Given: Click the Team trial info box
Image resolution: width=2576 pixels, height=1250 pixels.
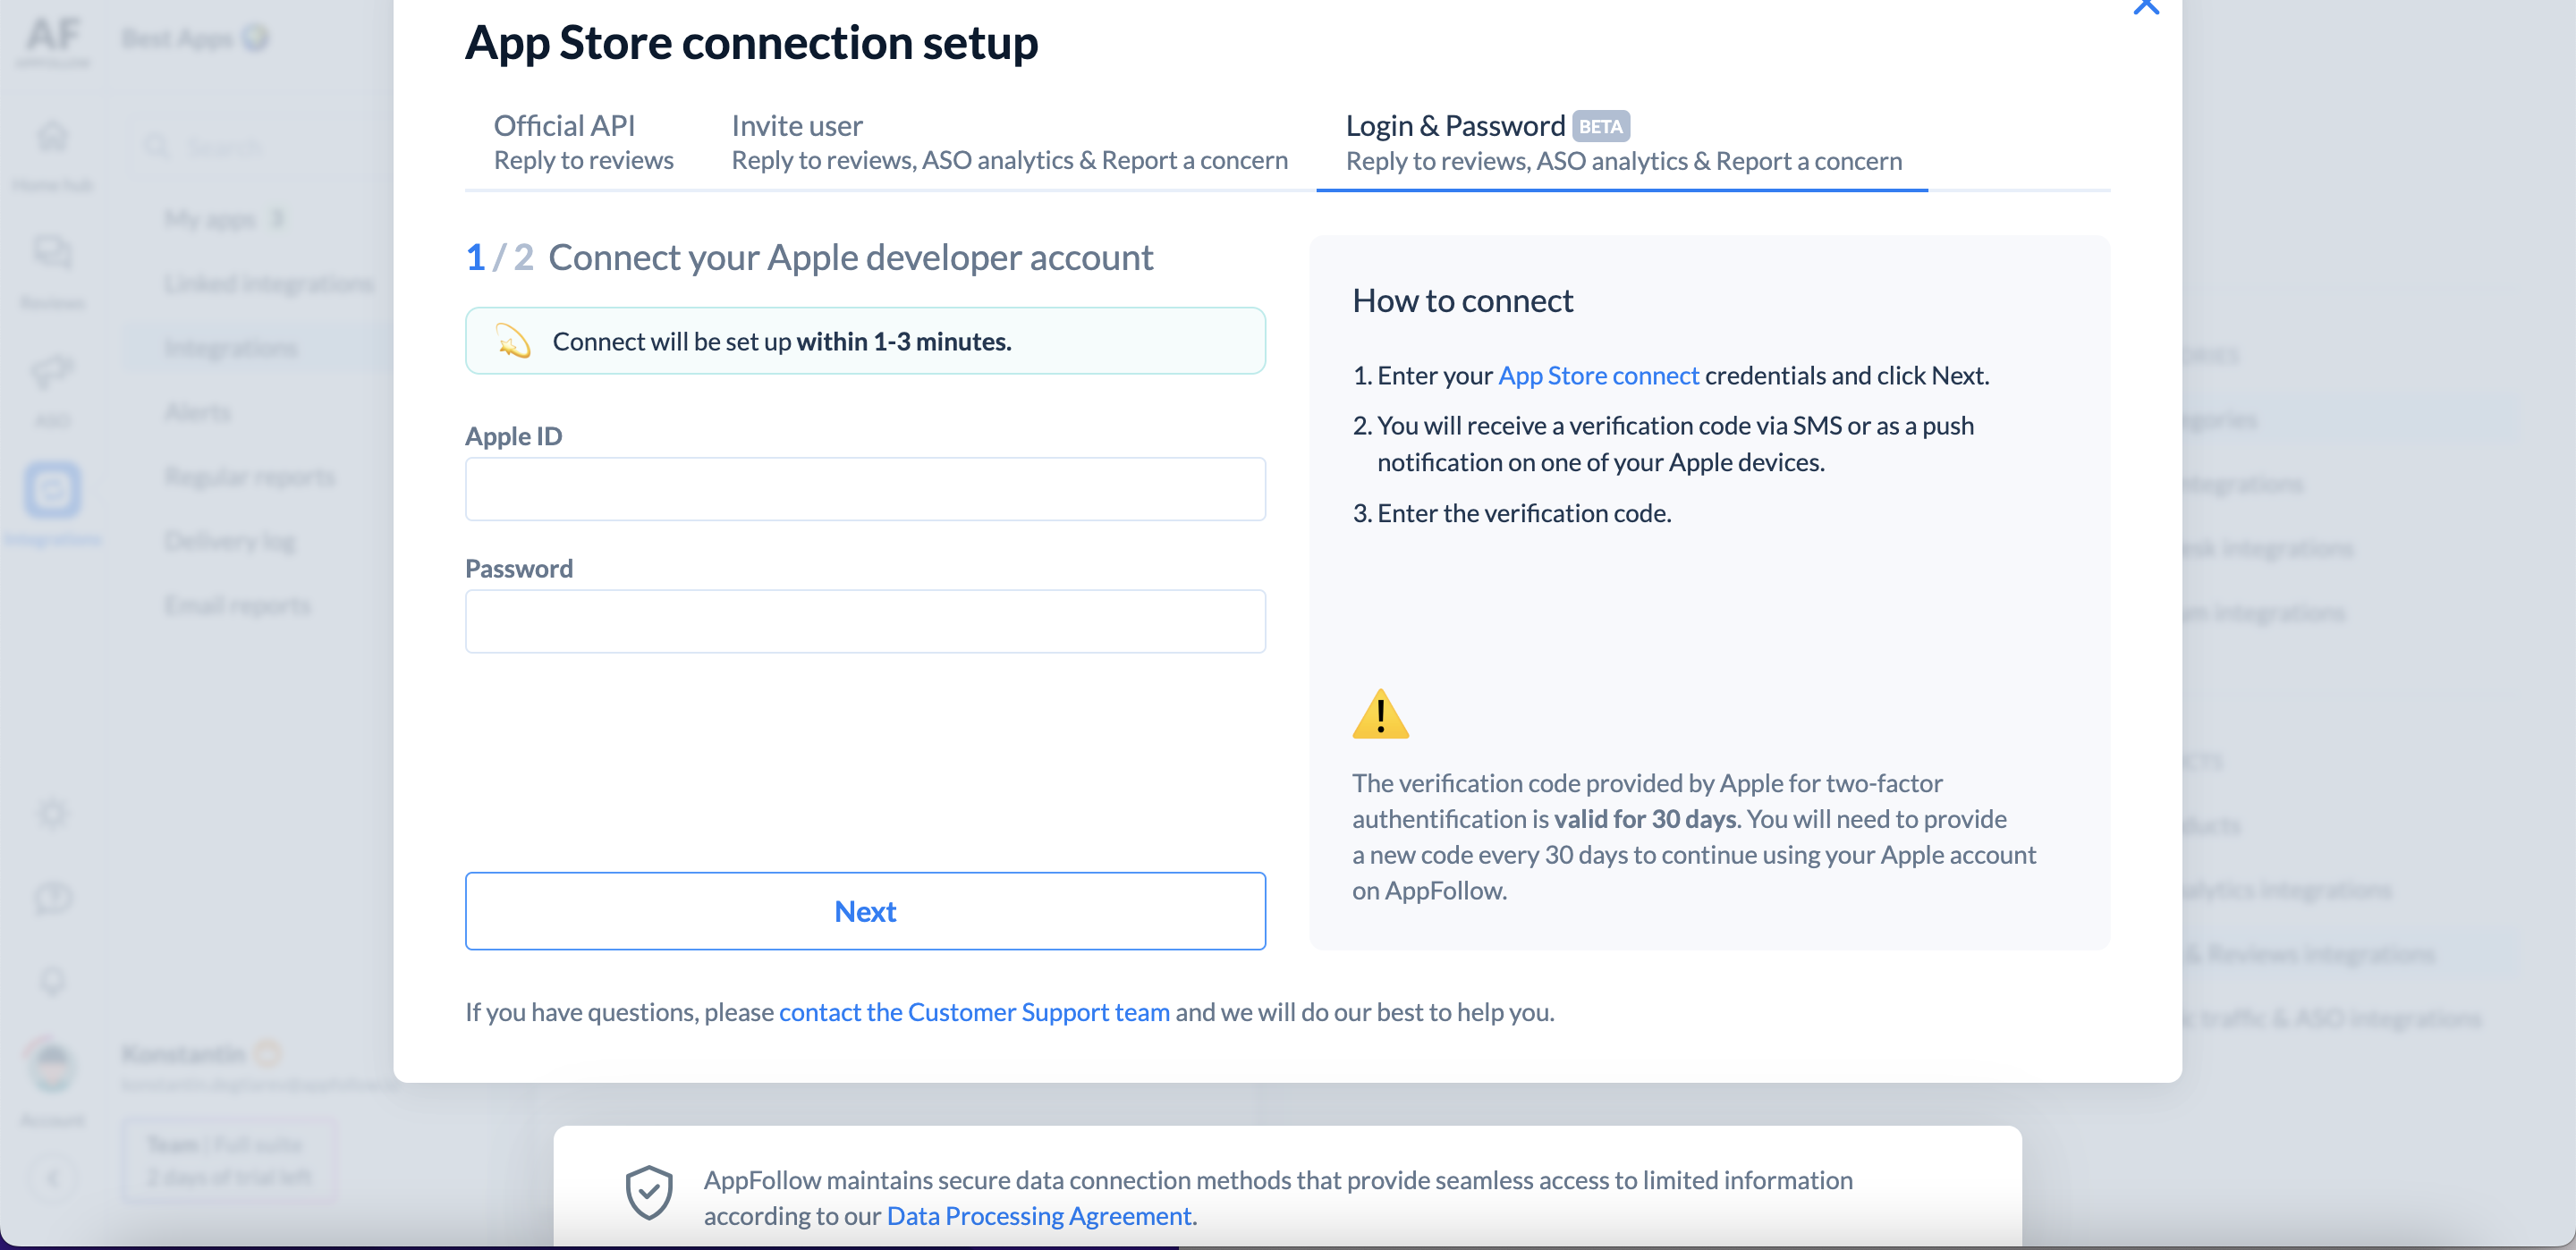Looking at the screenshot, I should [x=230, y=1160].
